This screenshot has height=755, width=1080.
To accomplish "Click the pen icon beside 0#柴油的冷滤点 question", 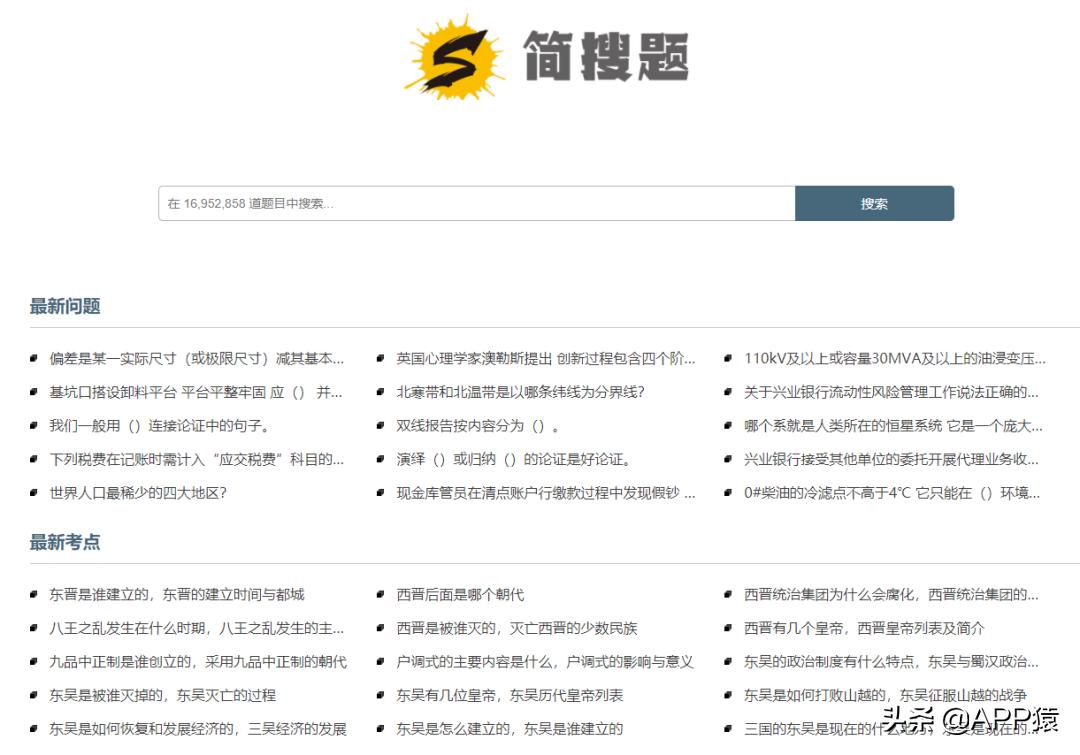I will pos(726,493).
